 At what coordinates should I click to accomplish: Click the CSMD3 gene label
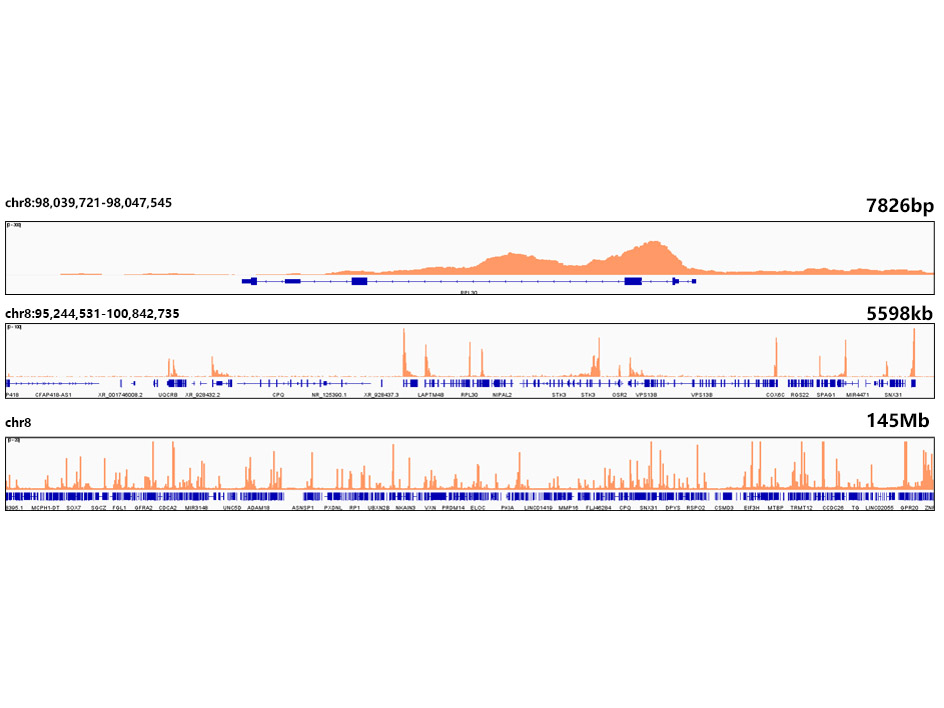(x=723, y=507)
